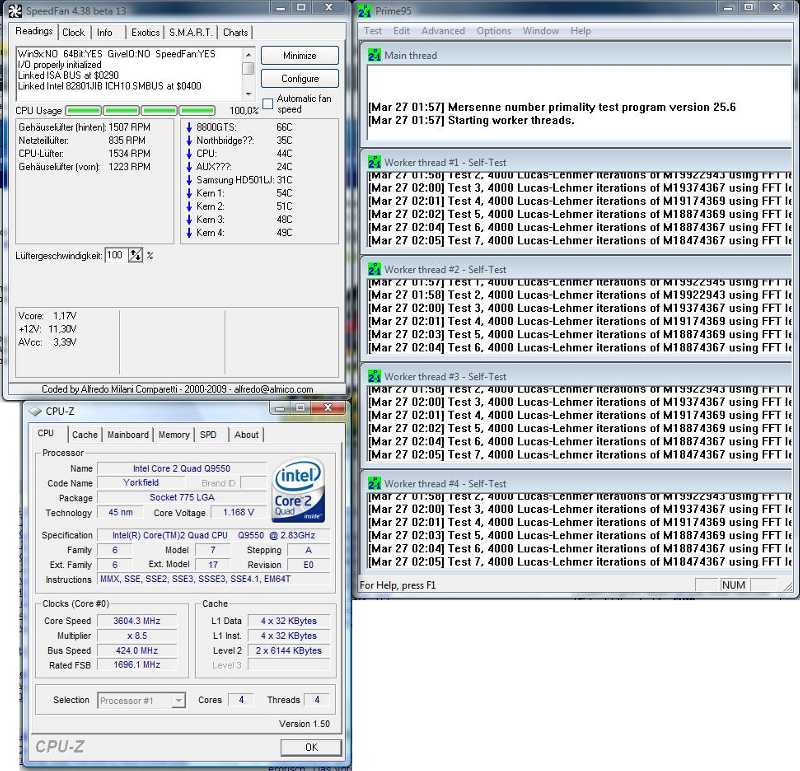Switch to SpeedFan Readings tab
The image size is (800, 771).
click(34, 31)
